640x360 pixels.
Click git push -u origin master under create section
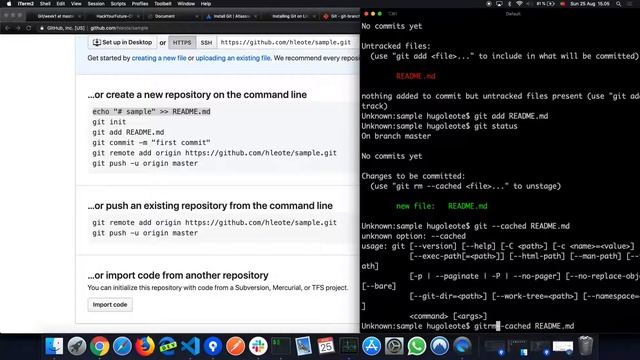[145, 163]
